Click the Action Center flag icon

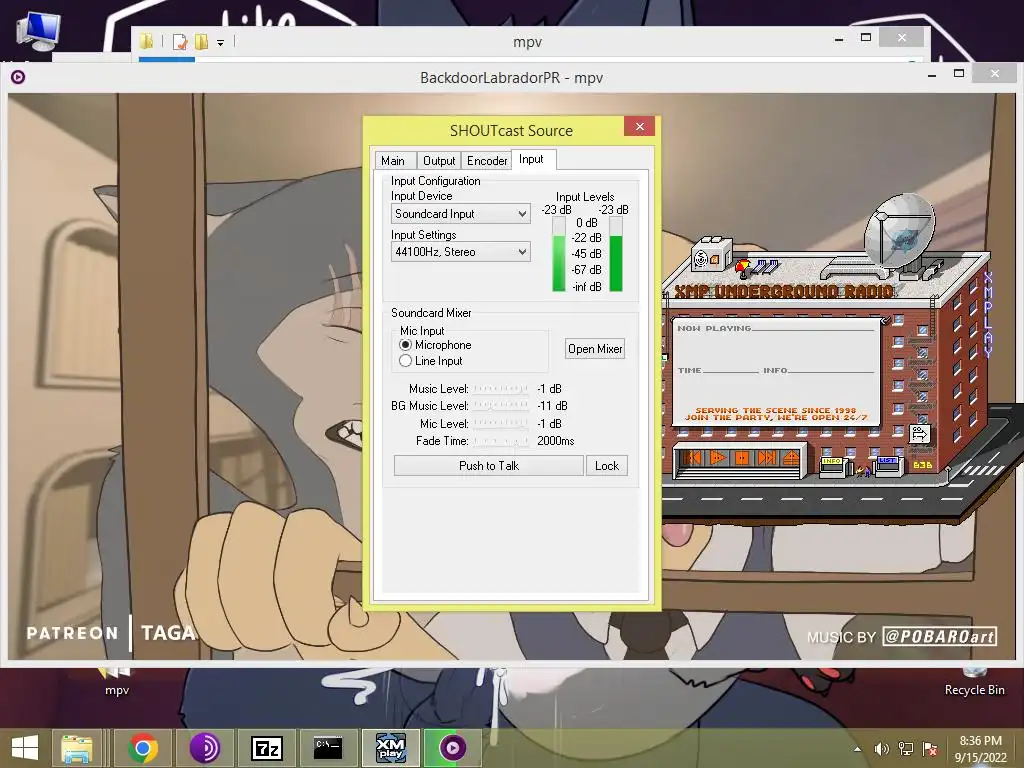tap(930, 749)
